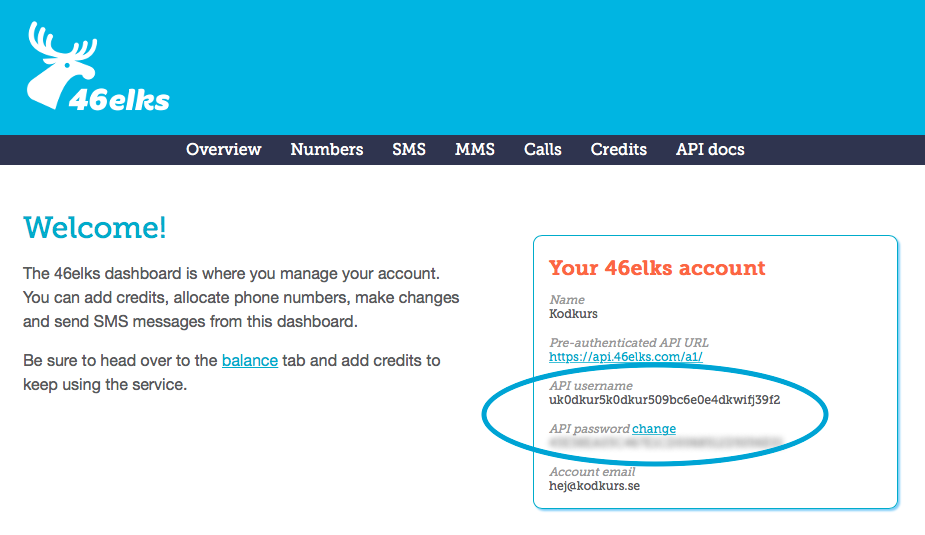Click the 'Pre-authenticated API URL' label
The image size is (925, 535).
(629, 343)
